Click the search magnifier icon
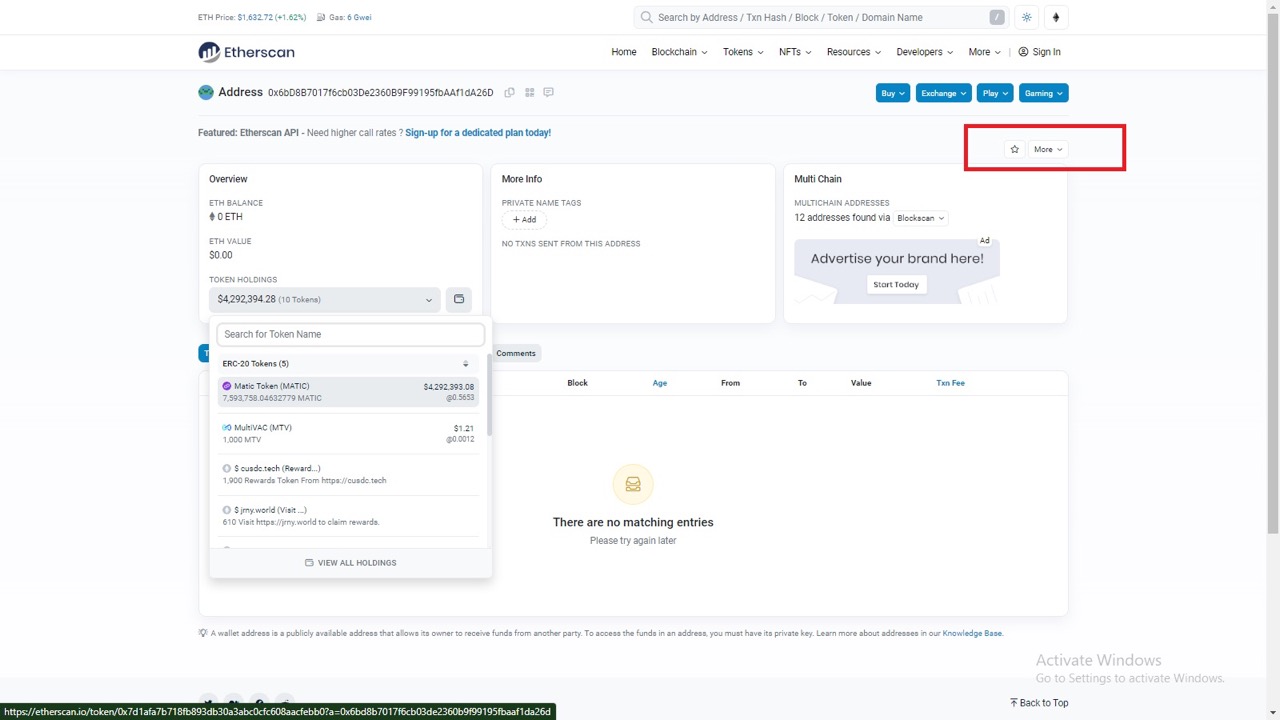This screenshot has width=1280, height=720. 647,17
